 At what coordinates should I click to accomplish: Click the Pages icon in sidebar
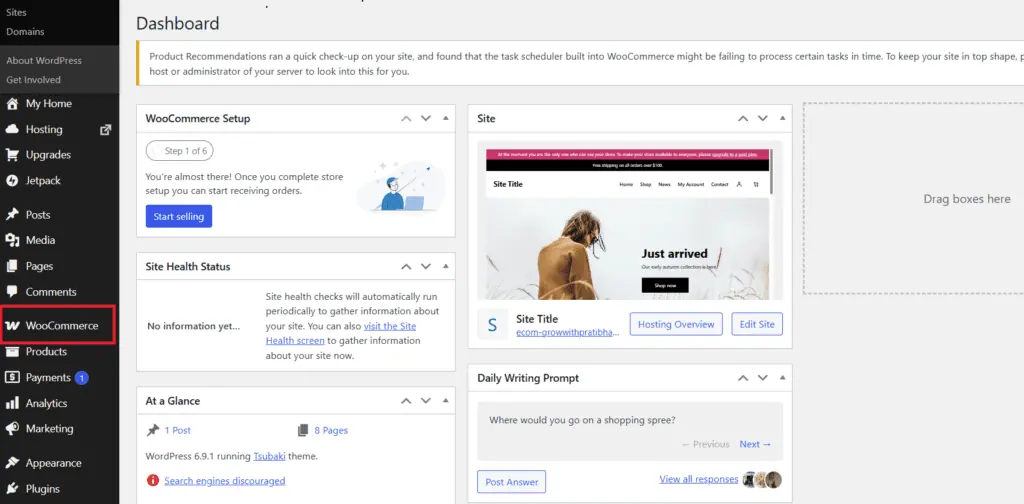[12, 266]
